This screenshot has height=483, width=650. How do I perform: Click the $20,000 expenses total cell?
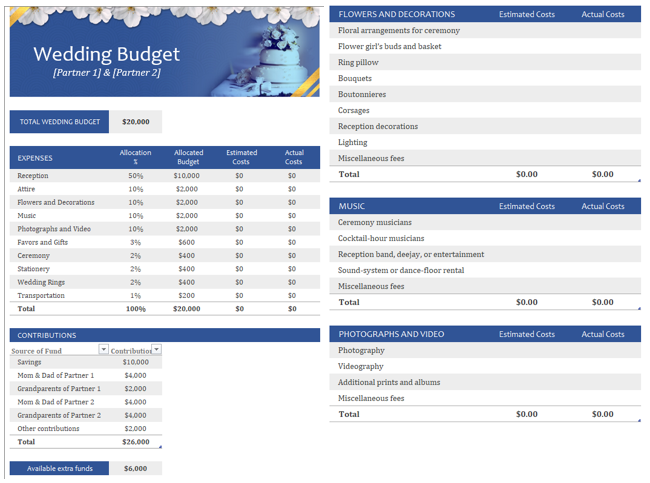(187, 308)
